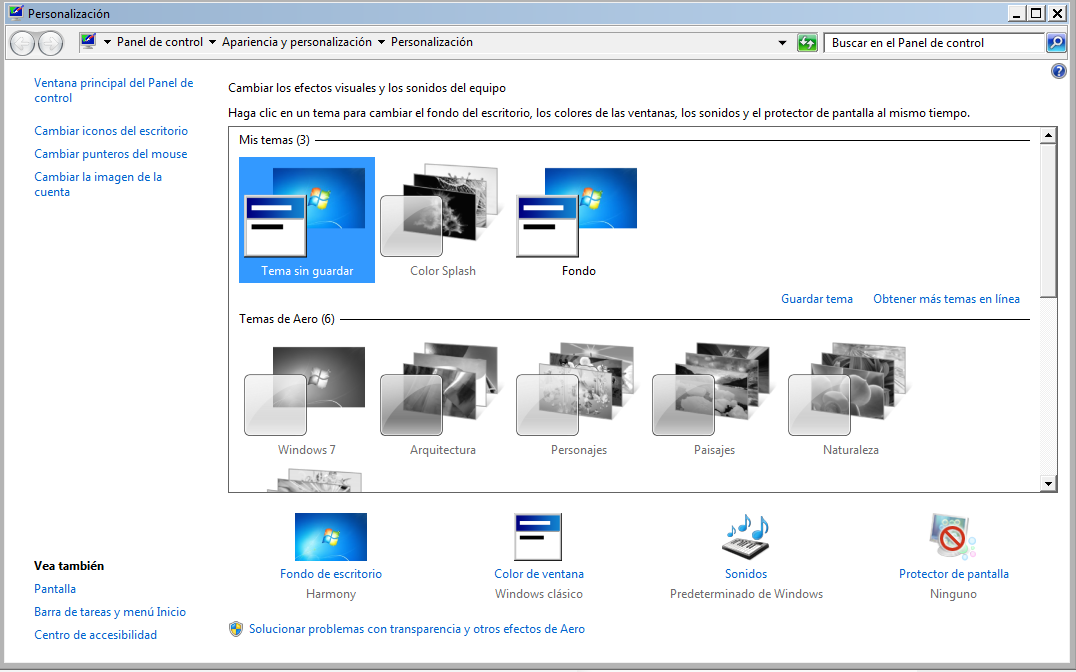Click the Back navigation arrow
Screen dimensions: 1076x672
(x=23, y=43)
